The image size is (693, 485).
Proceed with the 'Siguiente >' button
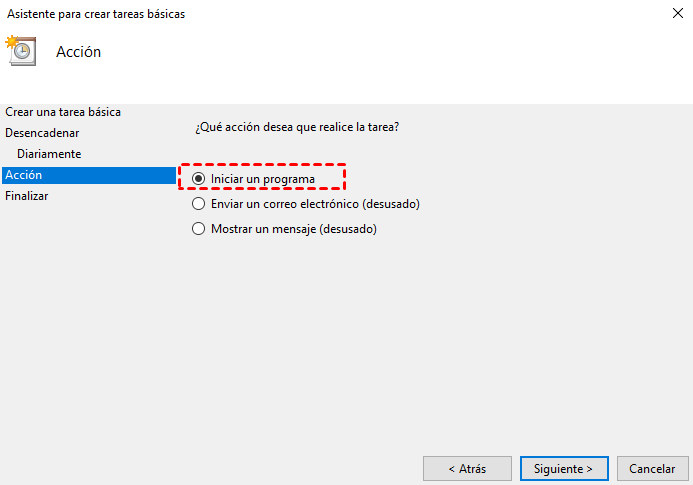(563, 468)
